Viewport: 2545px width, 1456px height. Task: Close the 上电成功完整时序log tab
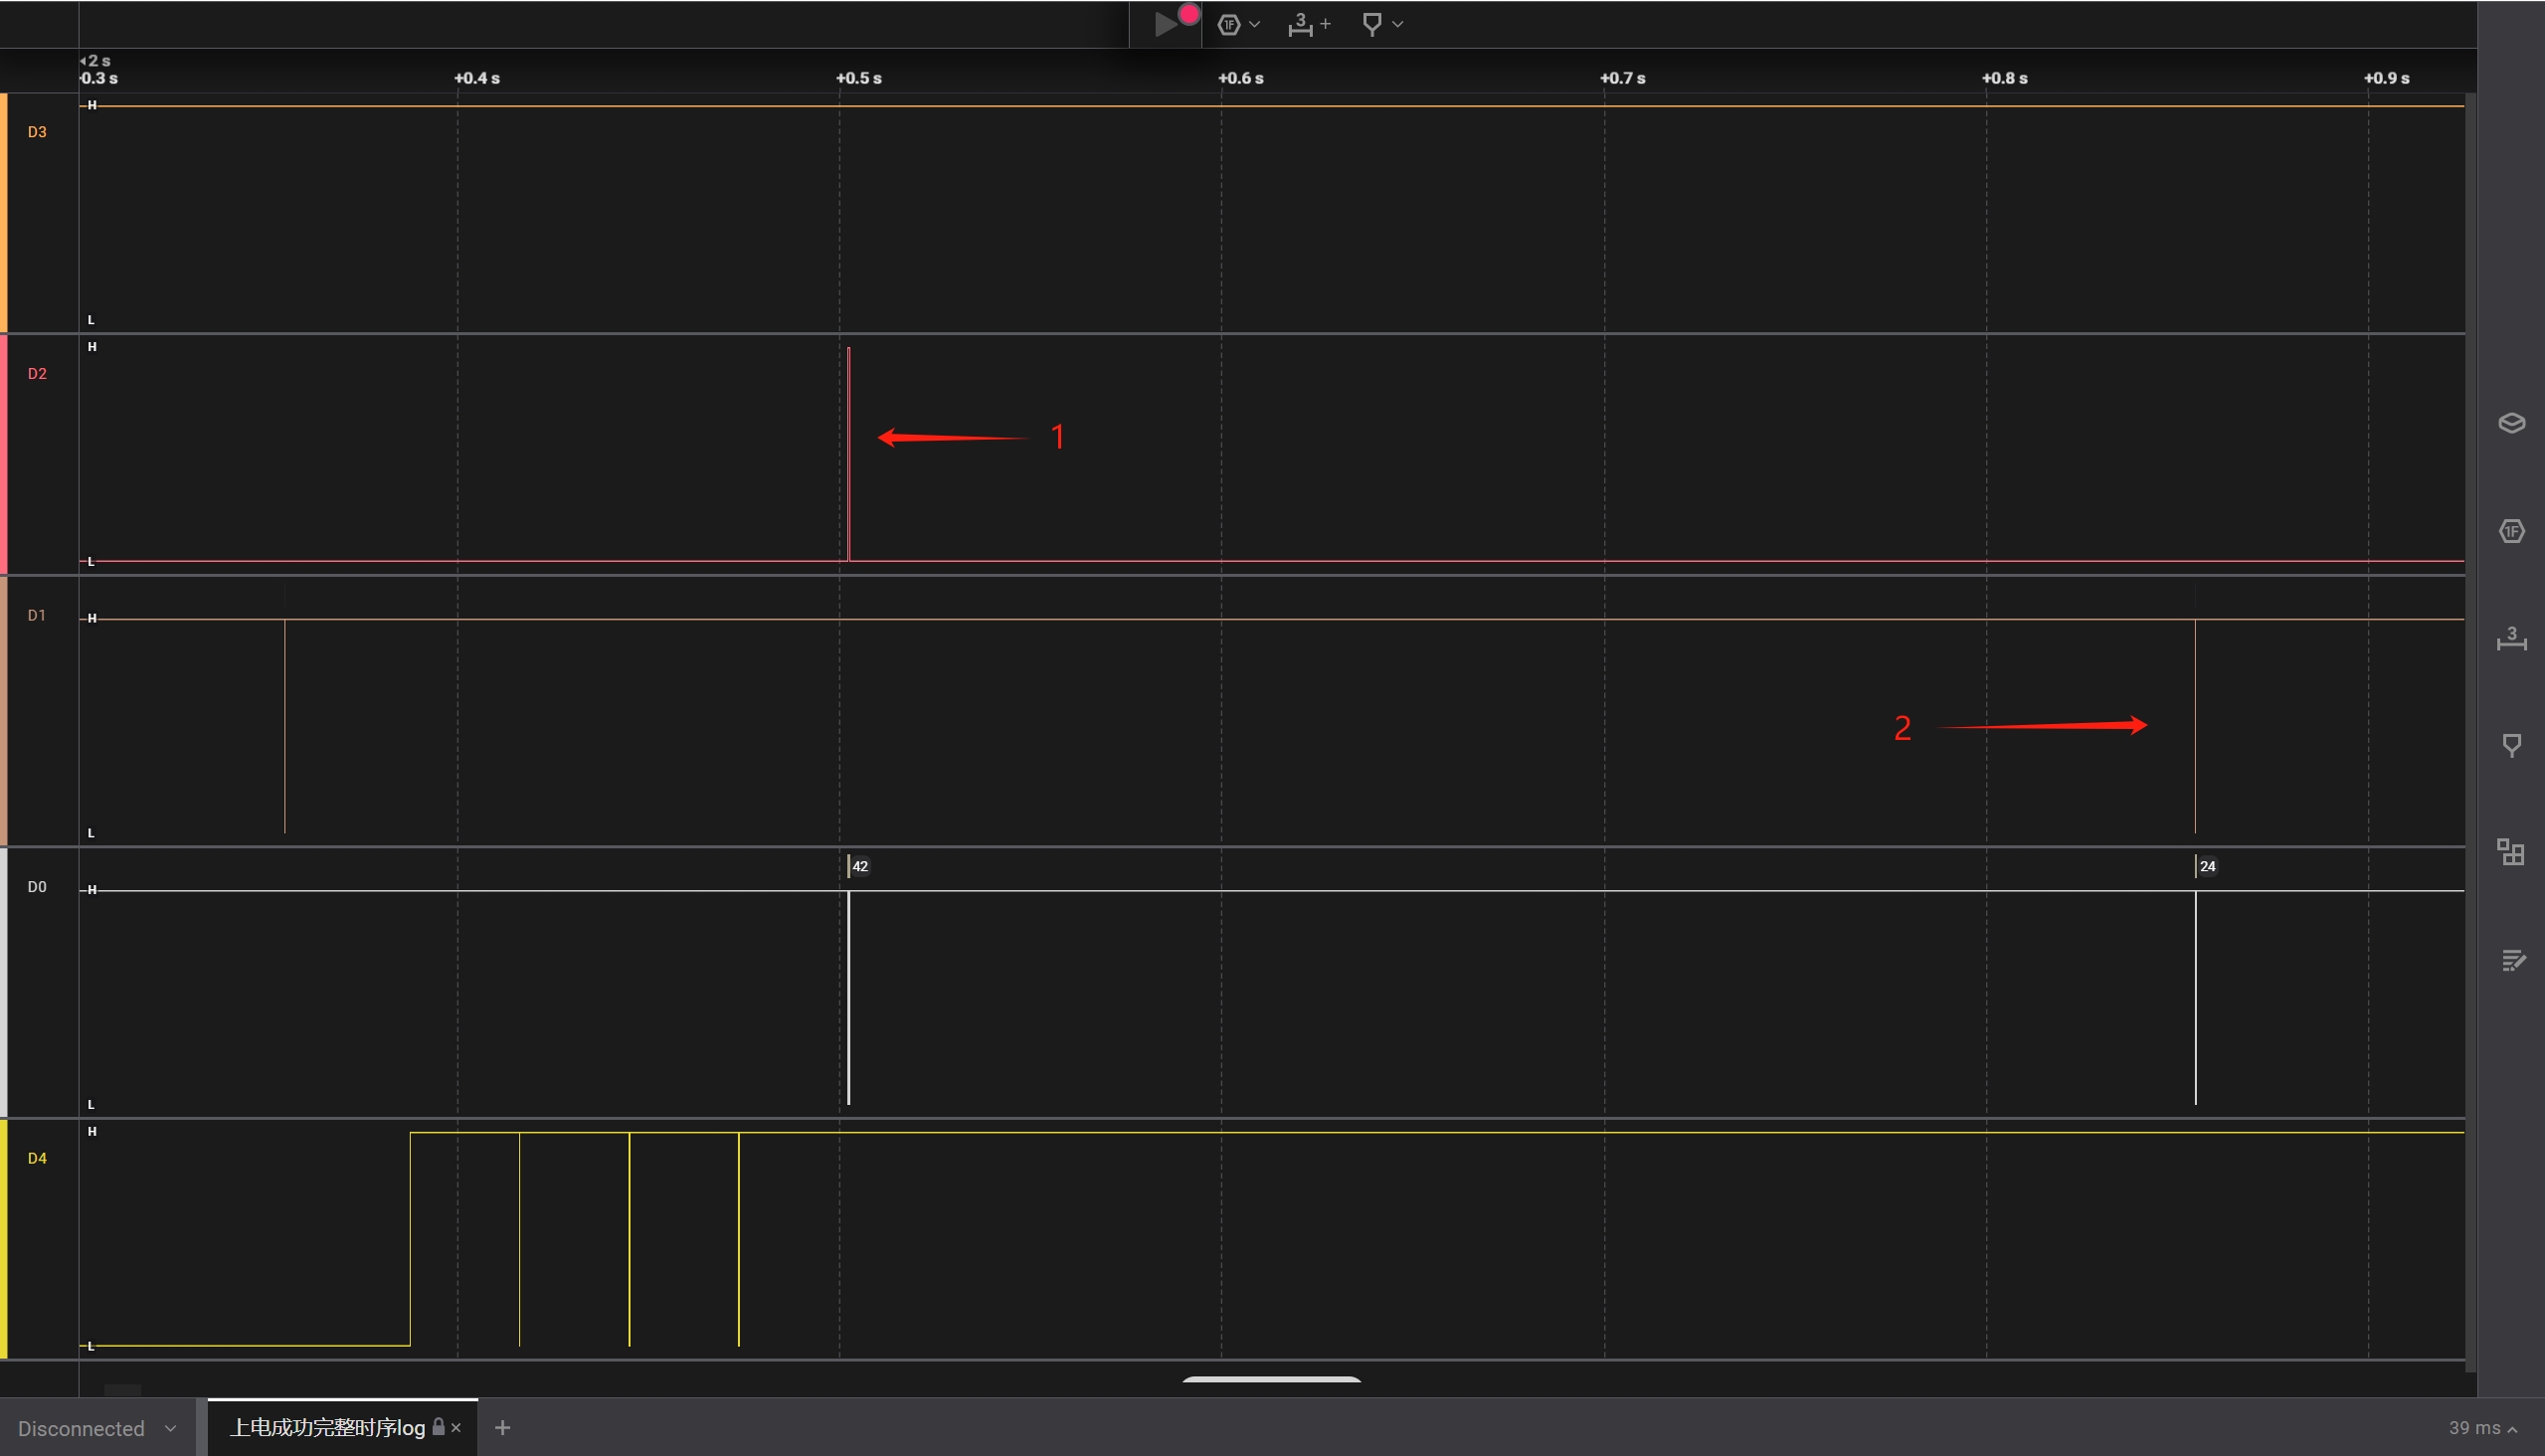coord(456,1428)
